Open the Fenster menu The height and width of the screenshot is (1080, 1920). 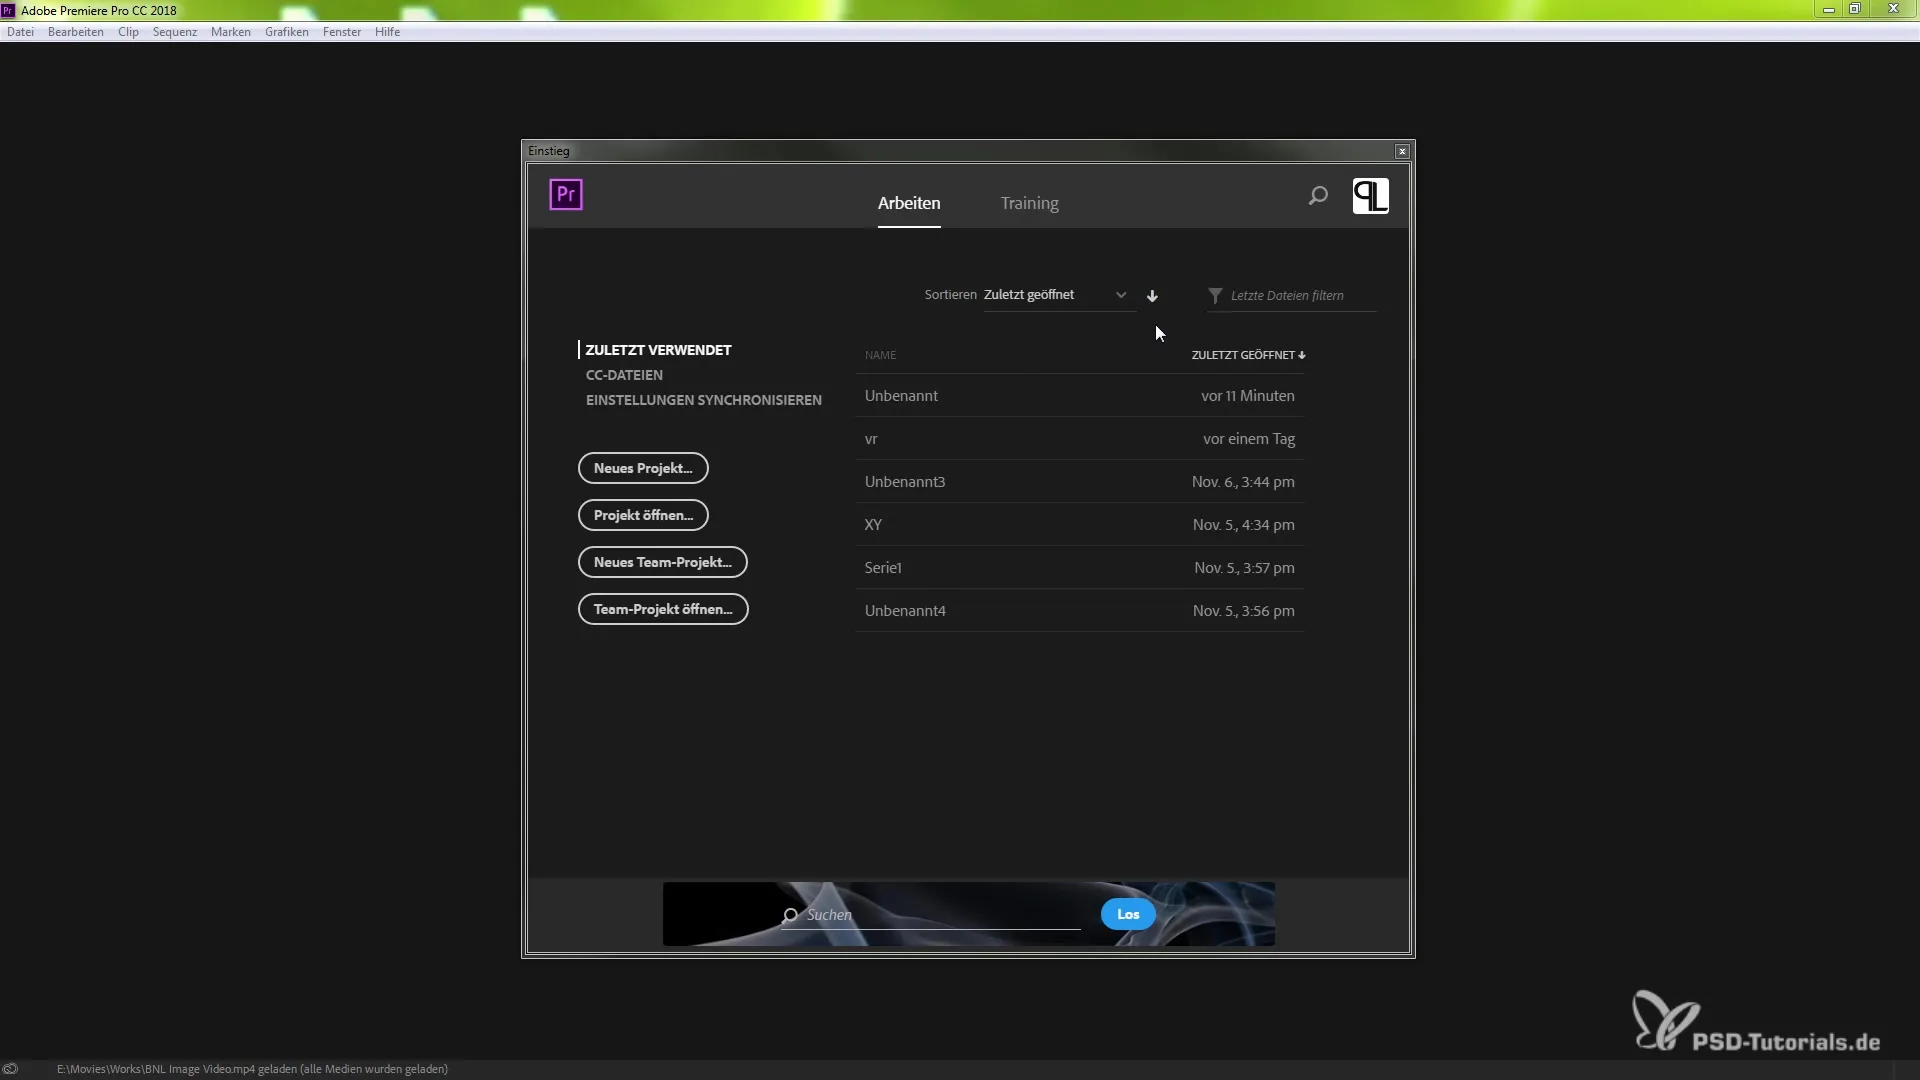point(342,32)
